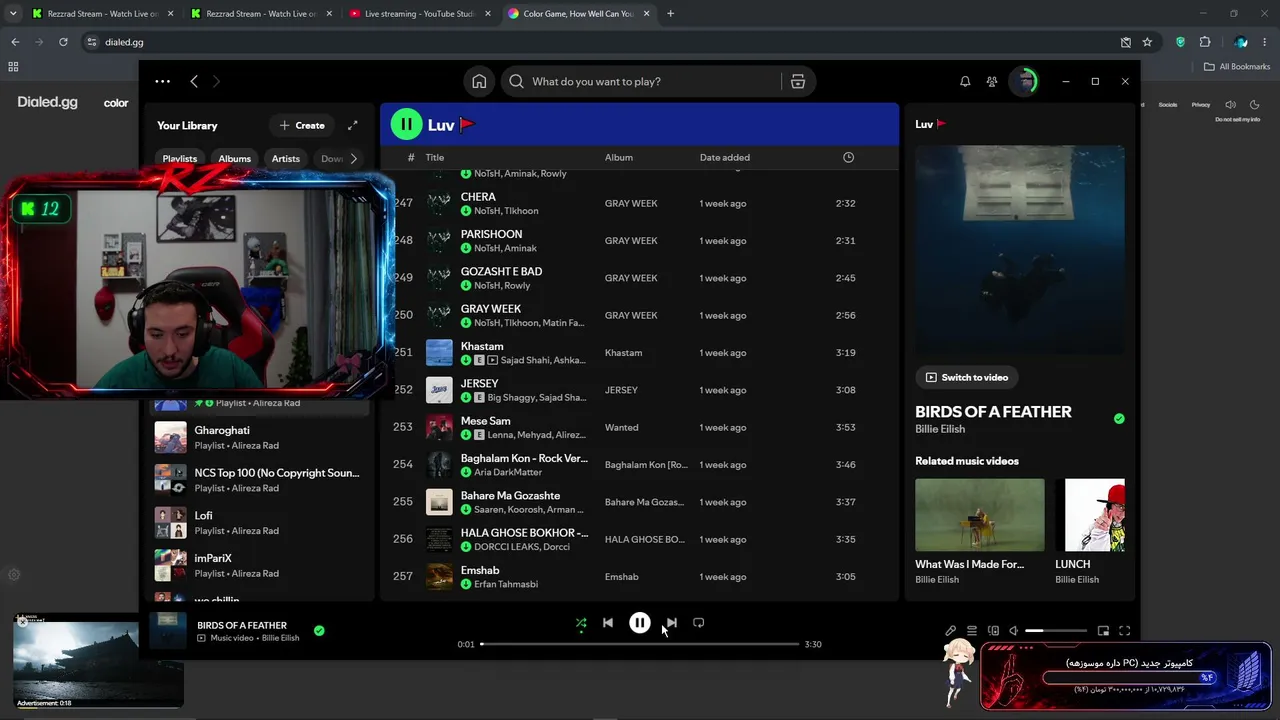Sort tracks by duration clock icon
The image size is (1280, 720).
(848, 157)
